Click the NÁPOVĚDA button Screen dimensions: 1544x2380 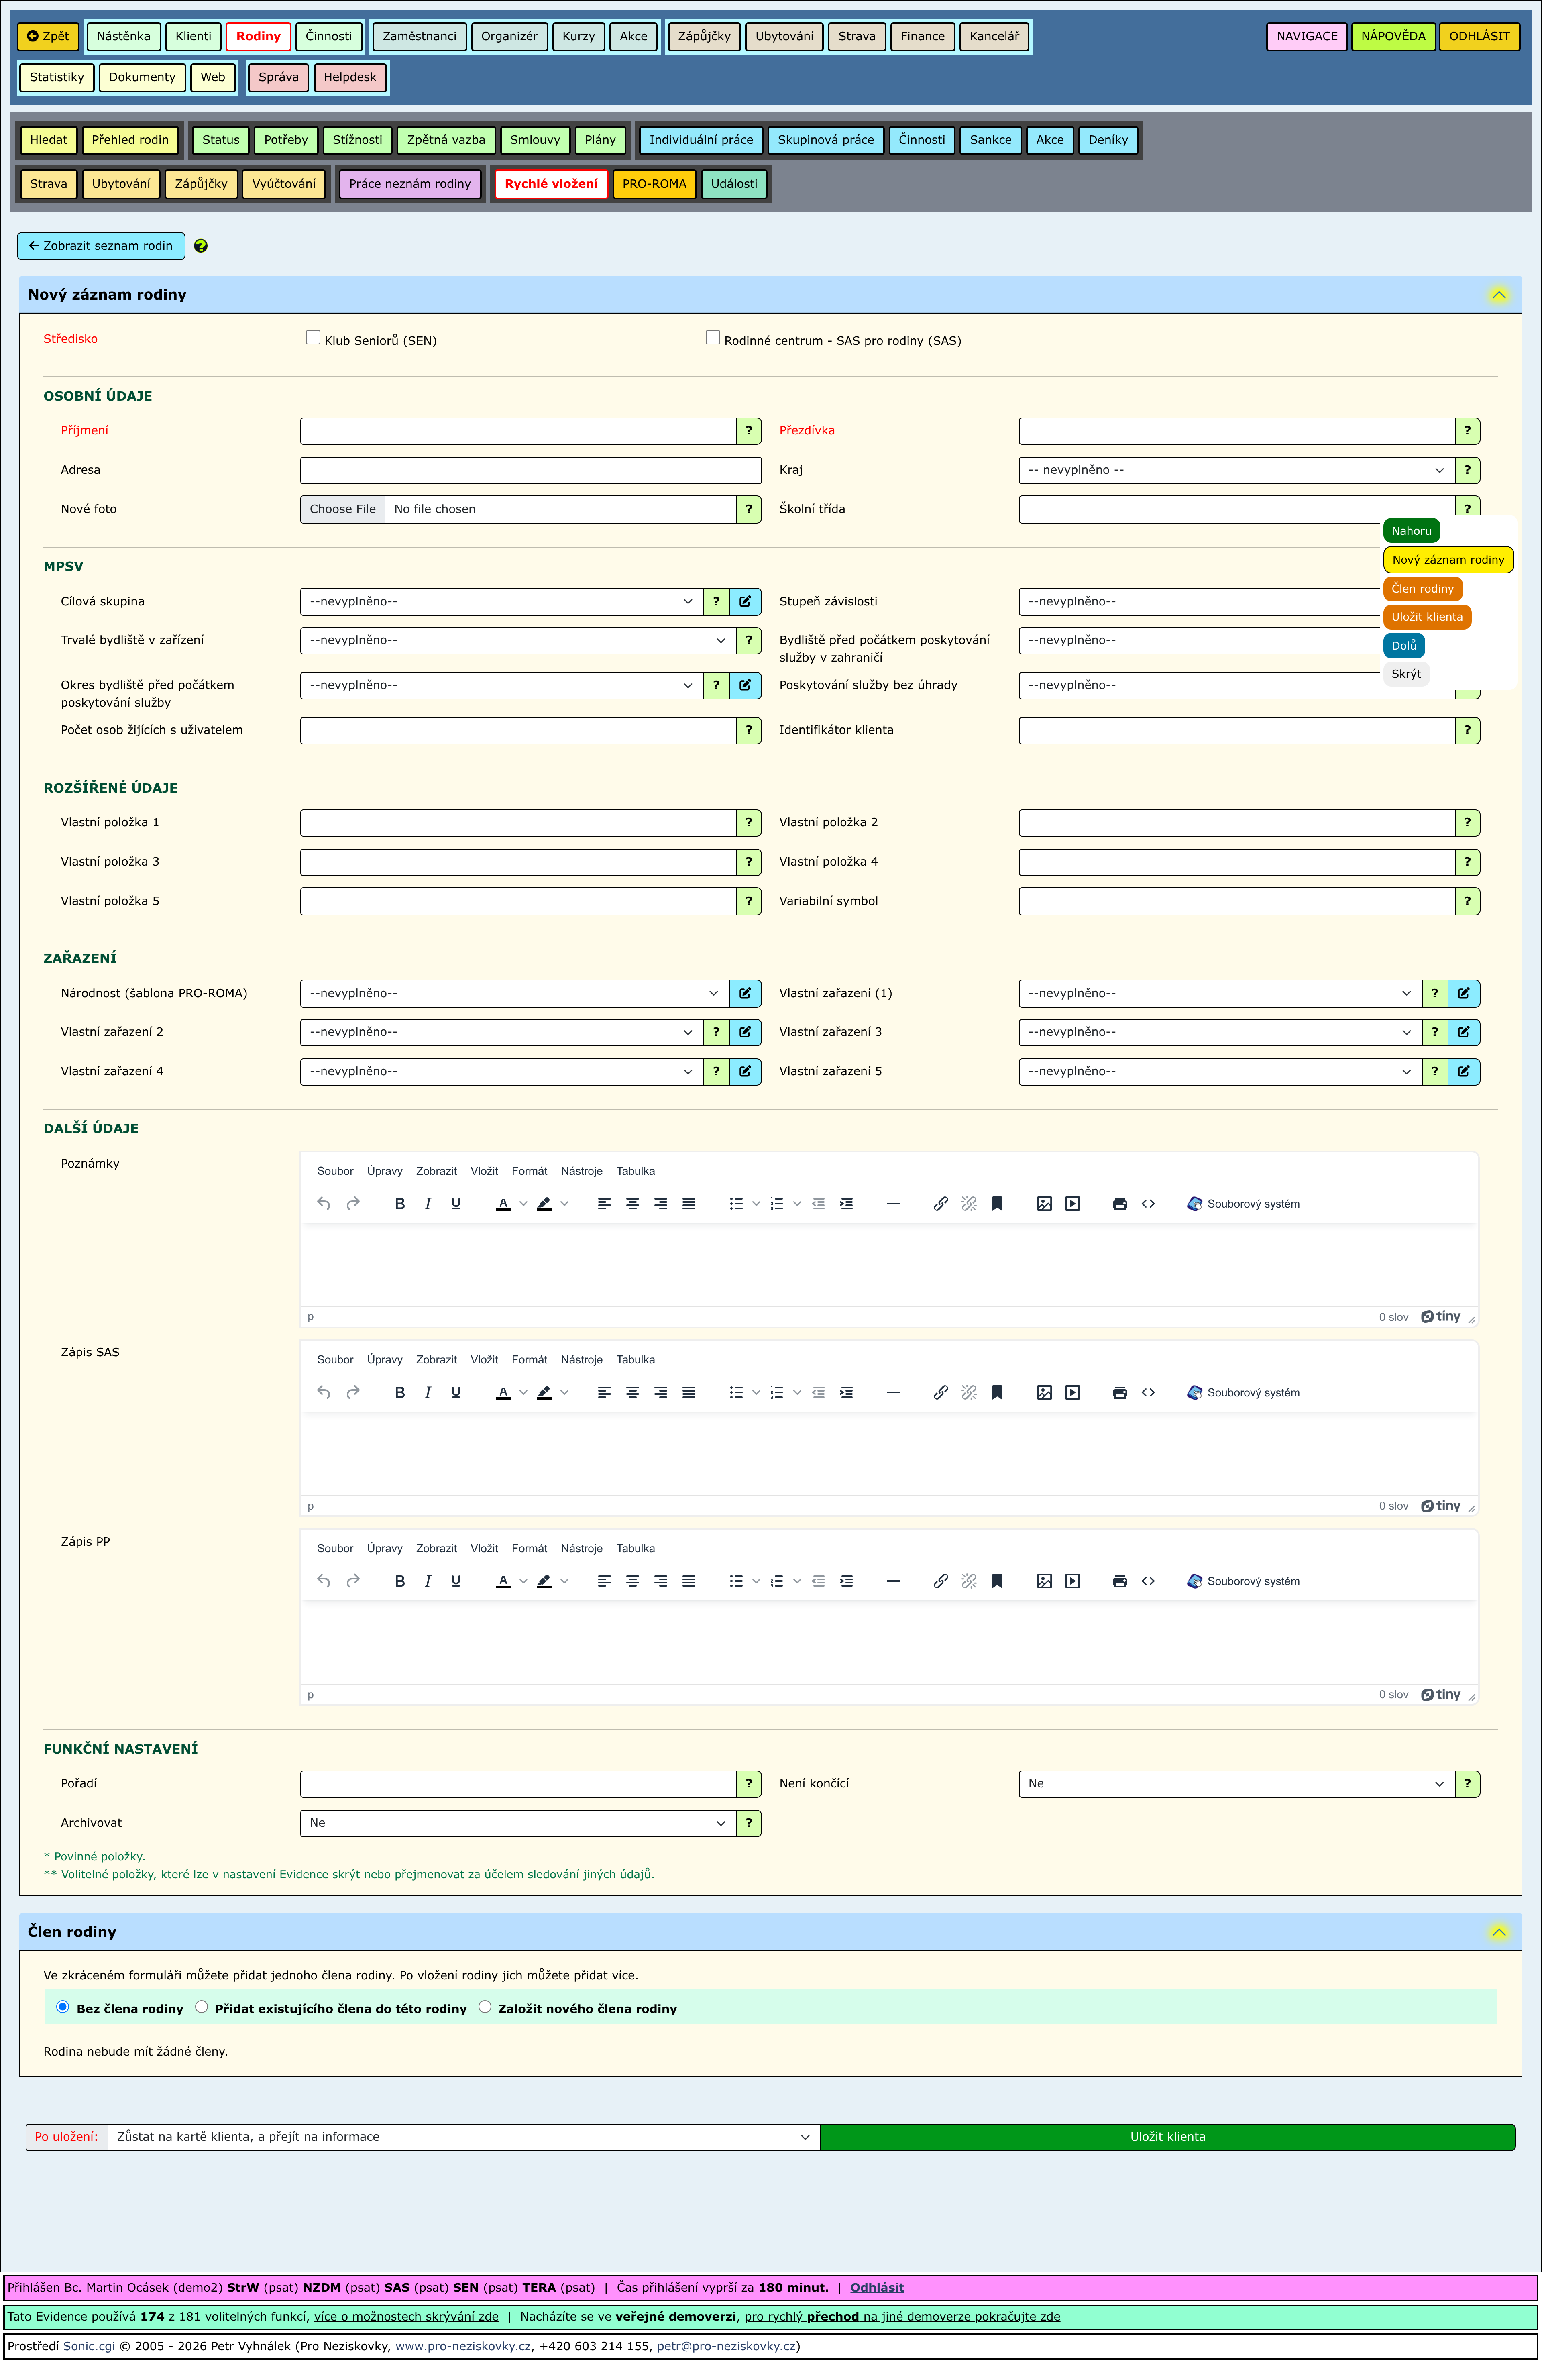pyautogui.click(x=1393, y=37)
